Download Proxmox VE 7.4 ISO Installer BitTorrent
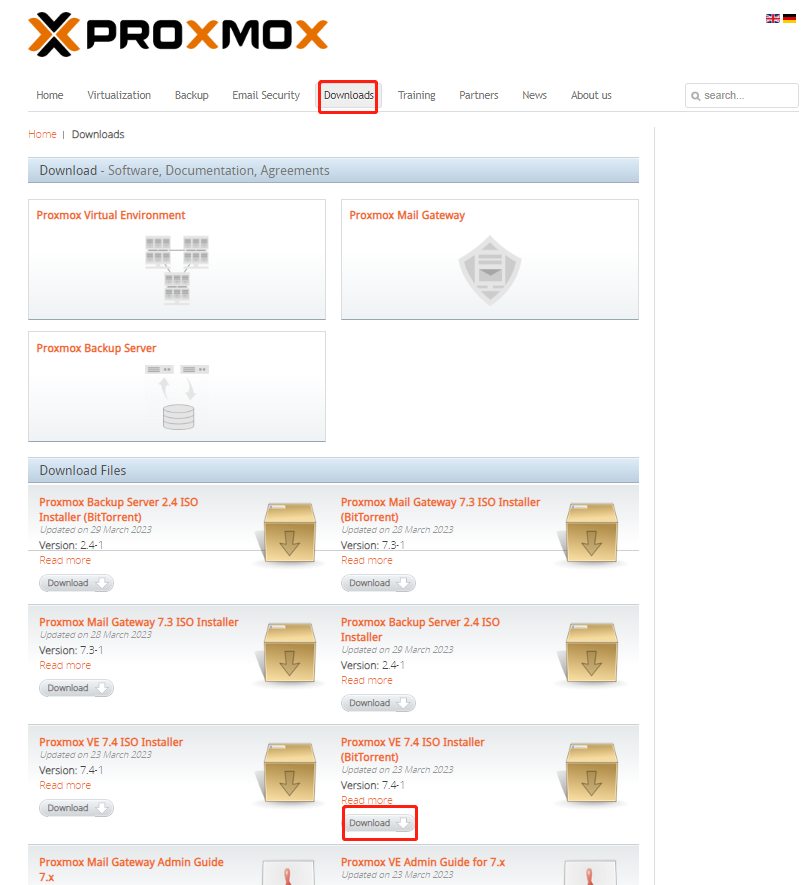The width and height of the screenshot is (801, 885). [379, 822]
